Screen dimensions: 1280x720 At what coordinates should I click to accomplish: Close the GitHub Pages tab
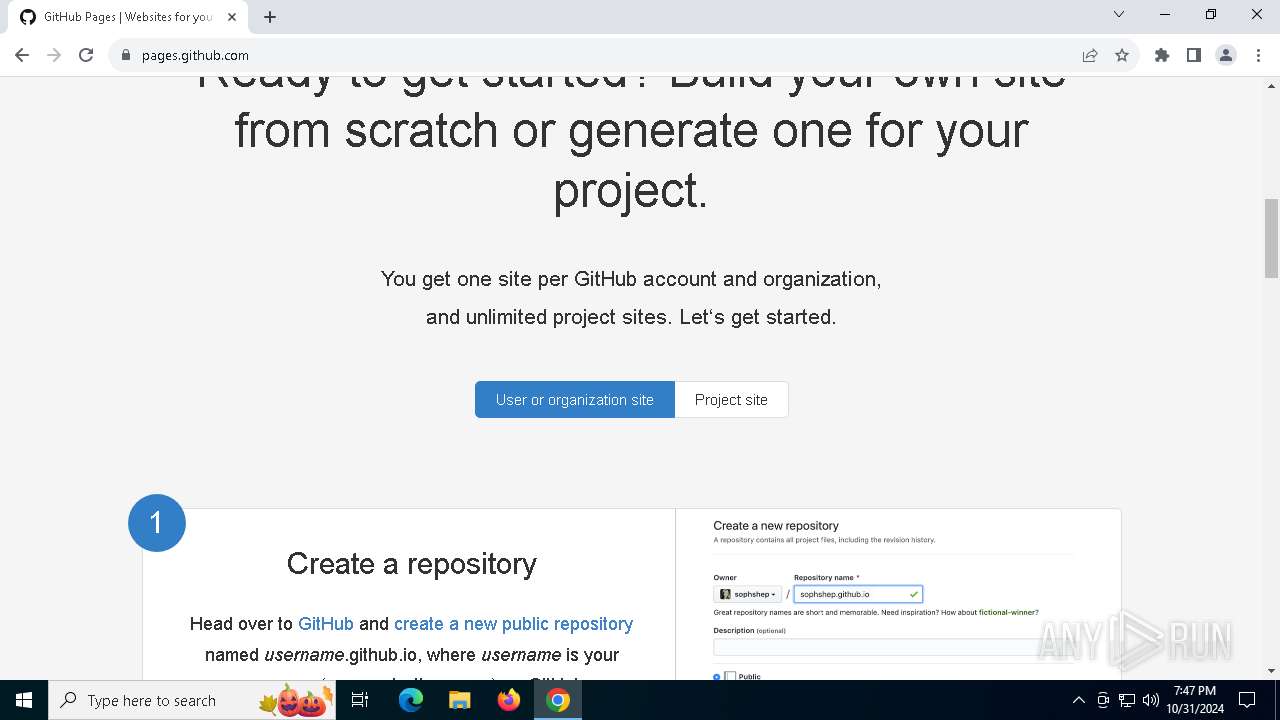pos(233,16)
